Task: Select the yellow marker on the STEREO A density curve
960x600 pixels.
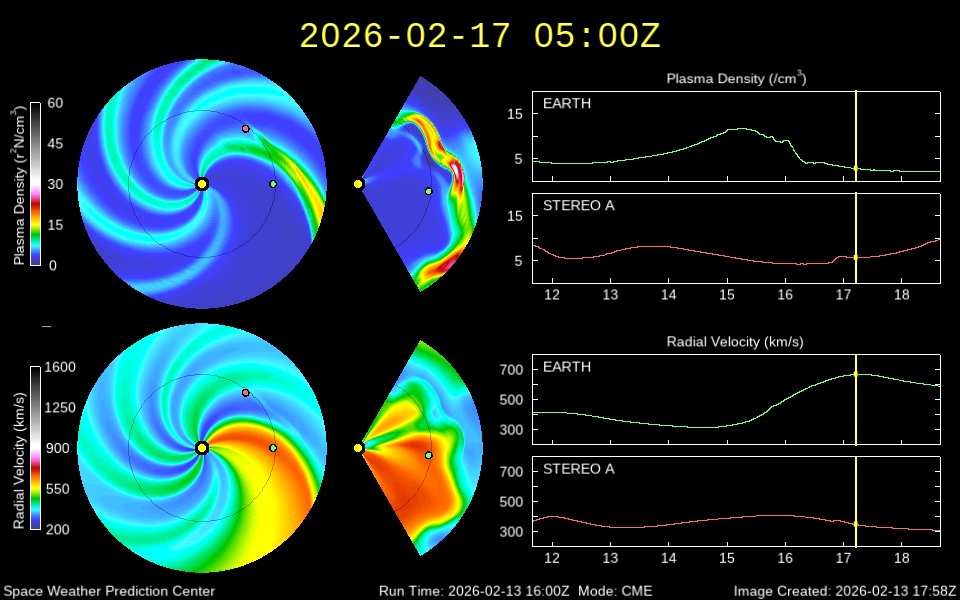Action: pos(856,257)
